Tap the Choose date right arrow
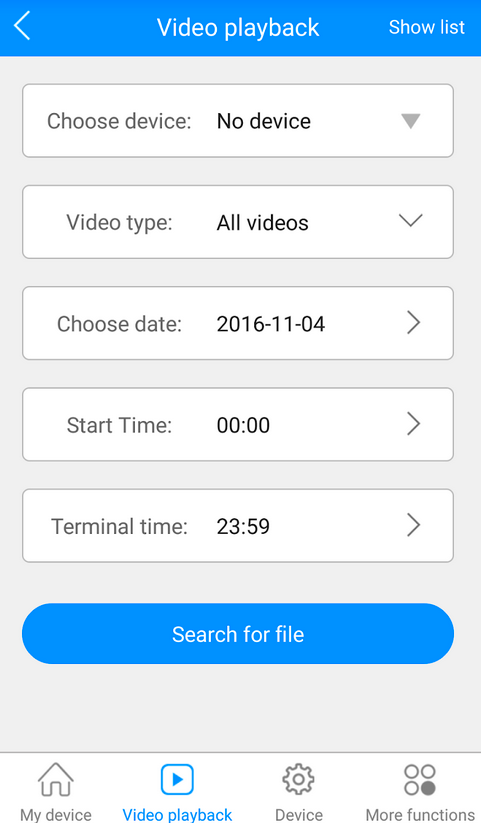The image size is (481, 823). point(413,323)
